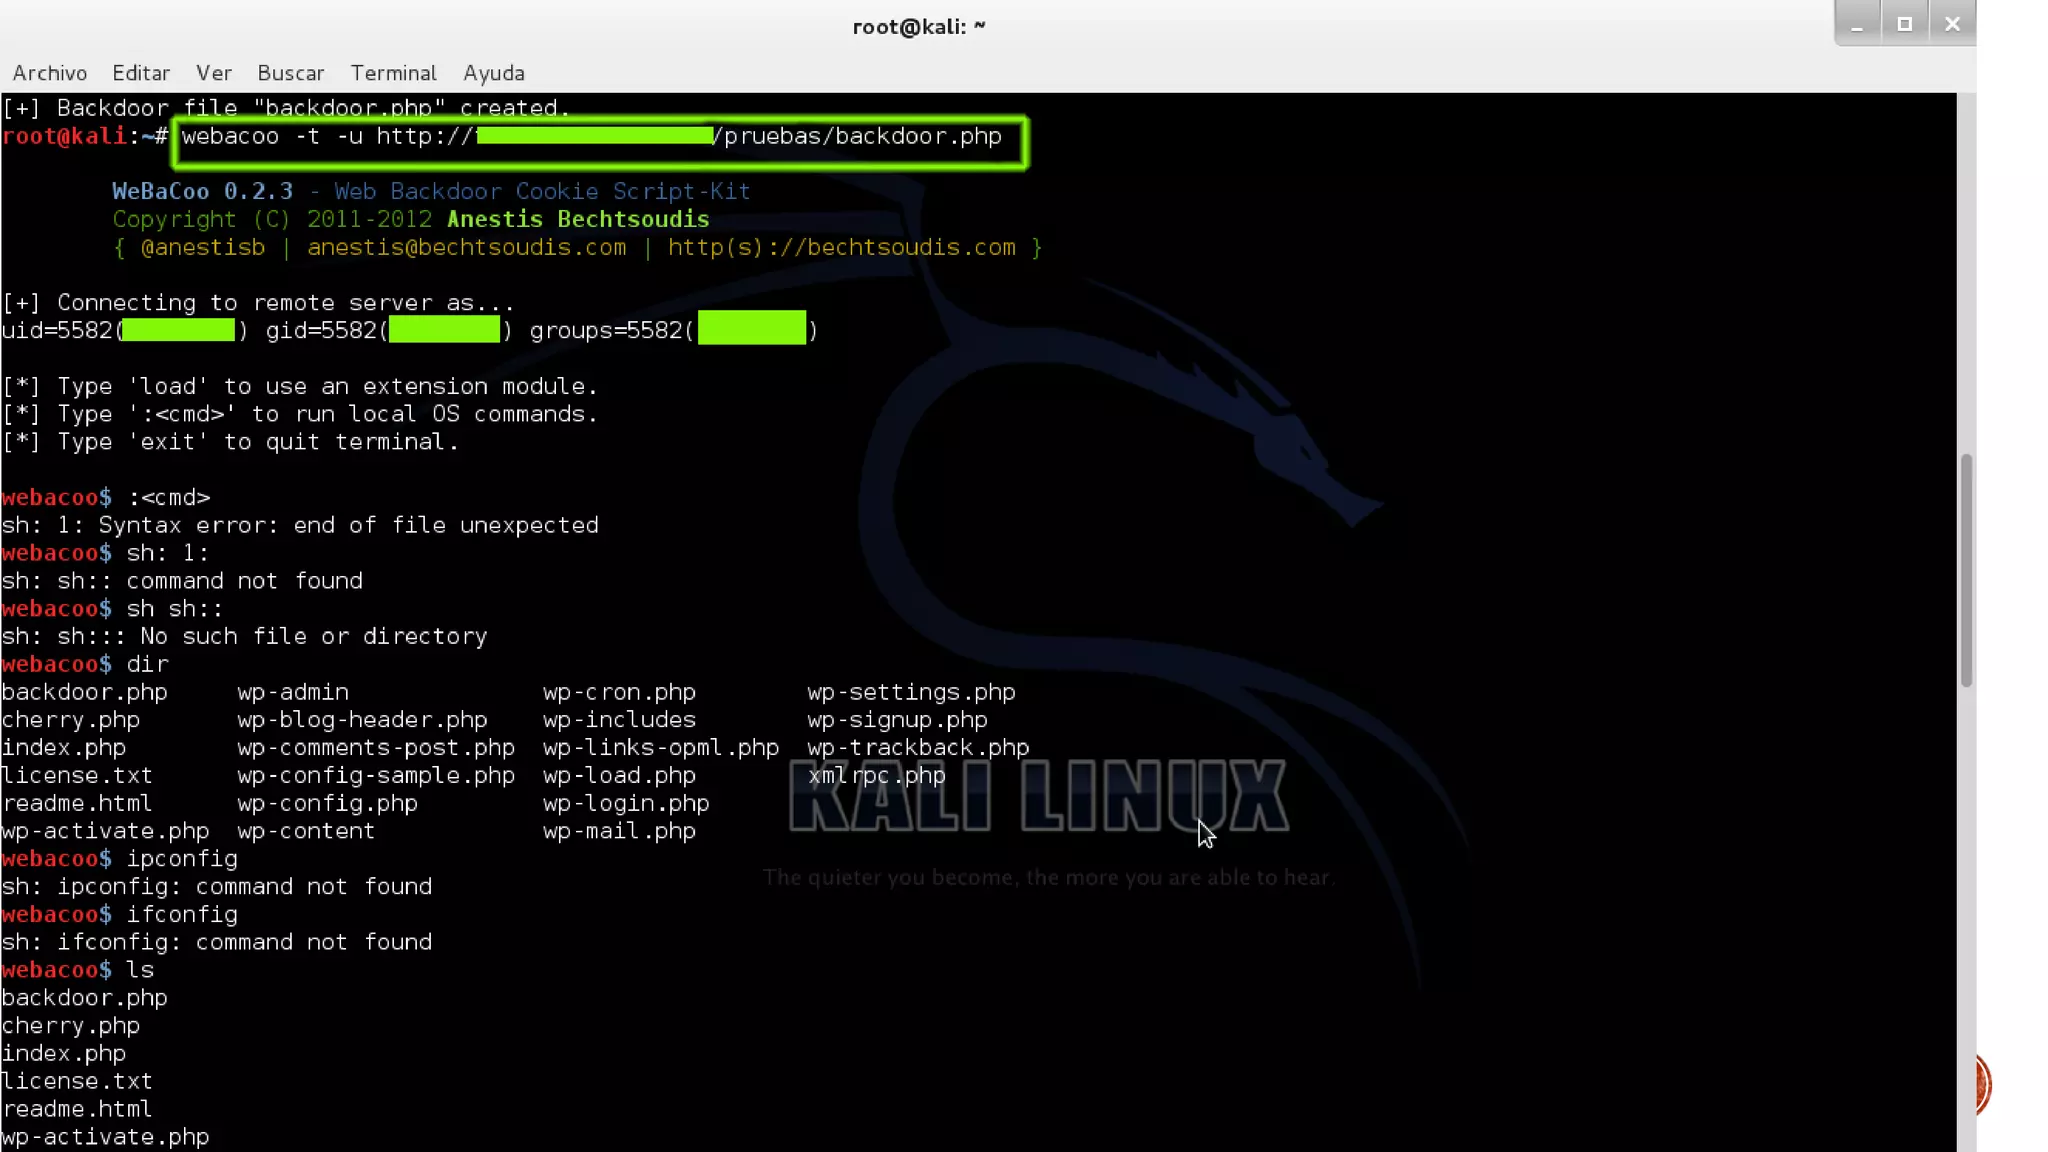The image size is (2048, 1152).
Task: Open the Archivo menu
Action: point(49,73)
